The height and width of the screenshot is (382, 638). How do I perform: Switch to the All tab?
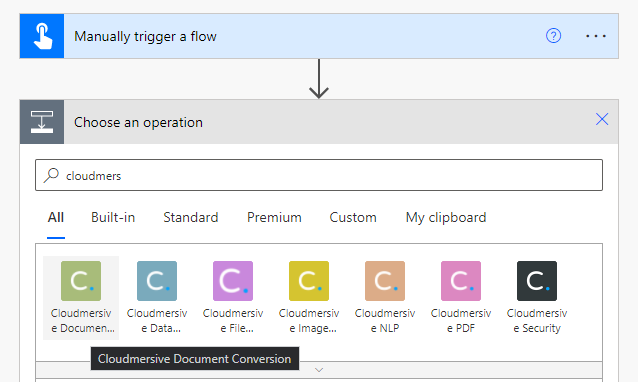point(56,217)
